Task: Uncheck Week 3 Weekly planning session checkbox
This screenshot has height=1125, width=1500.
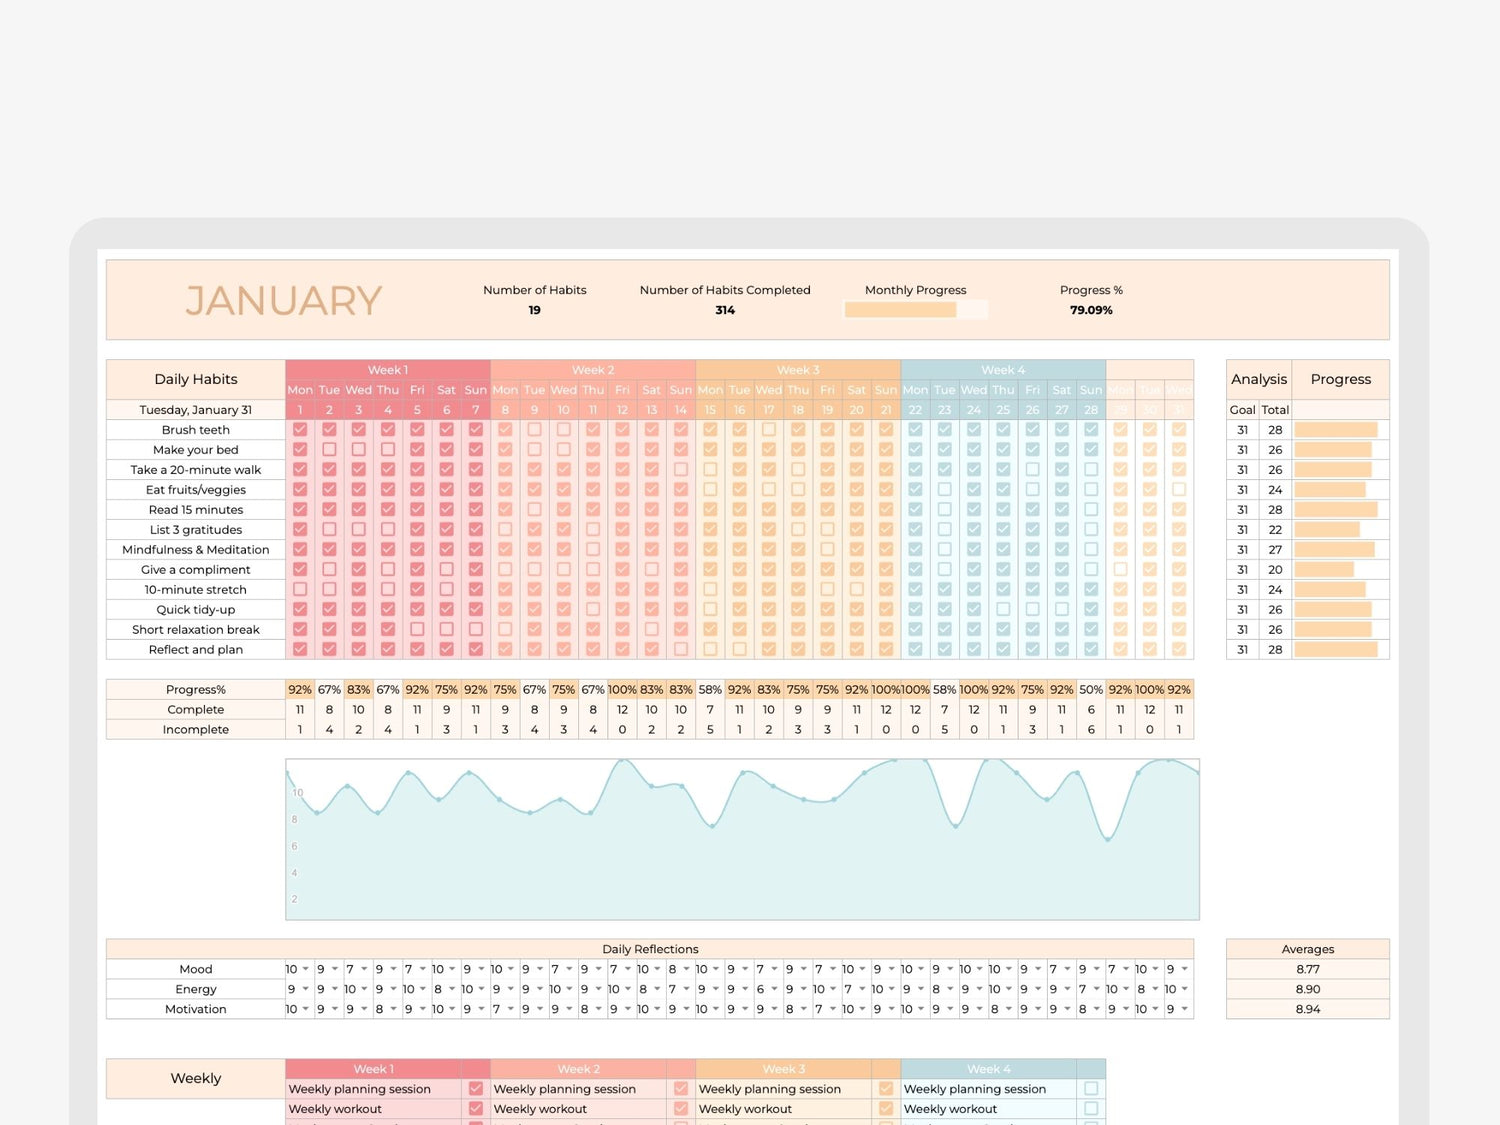Action: [x=886, y=1089]
